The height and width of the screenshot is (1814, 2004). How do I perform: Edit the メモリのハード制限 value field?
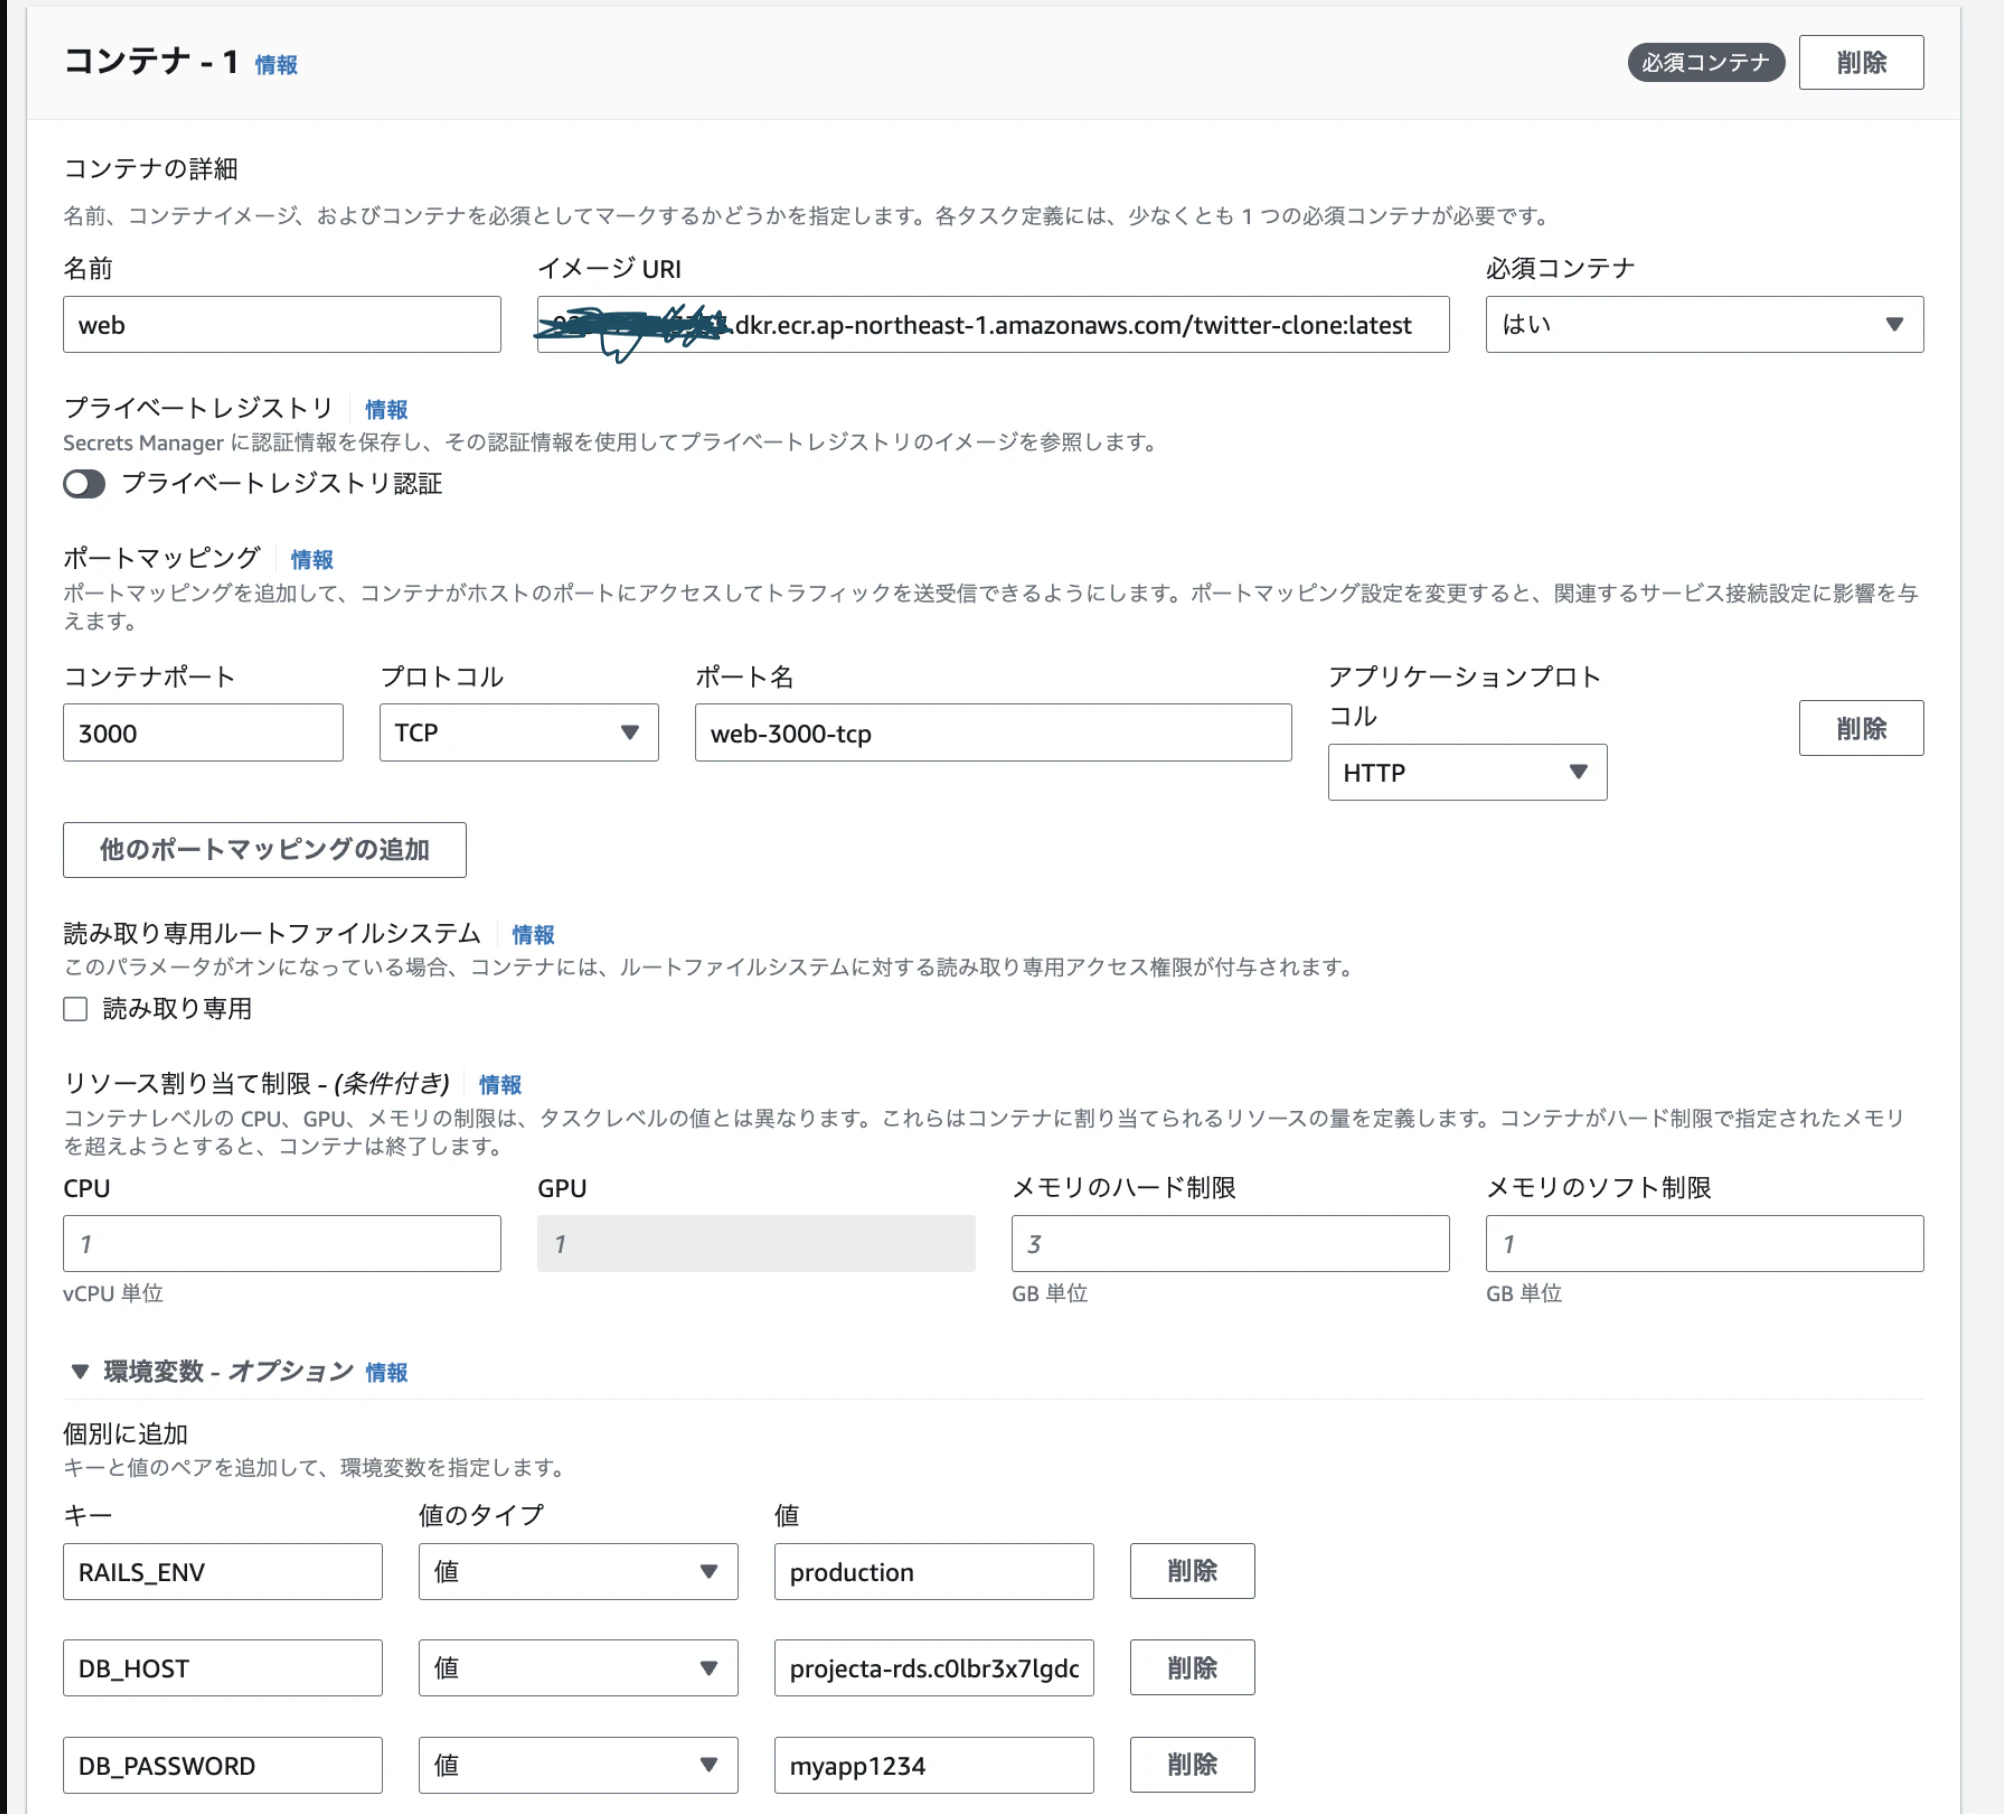point(1229,1243)
